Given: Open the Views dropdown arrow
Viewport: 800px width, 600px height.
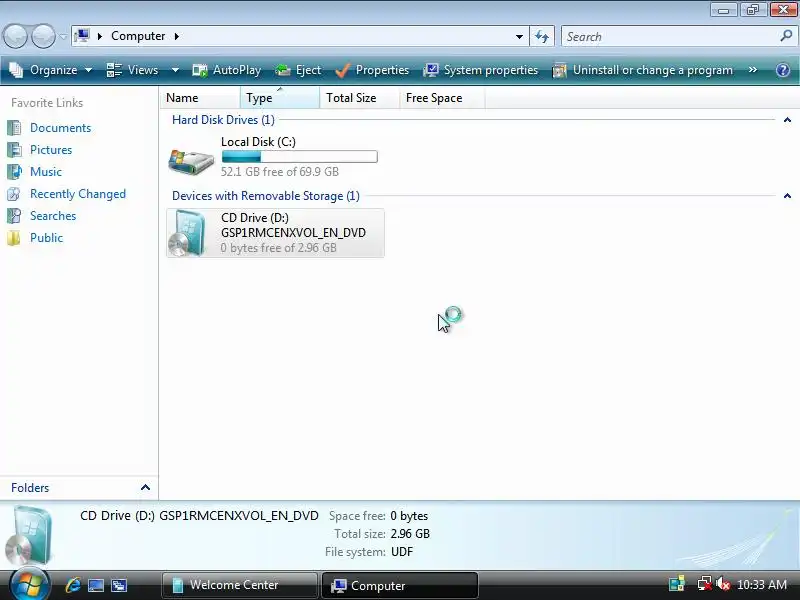Looking at the screenshot, I should [x=175, y=70].
